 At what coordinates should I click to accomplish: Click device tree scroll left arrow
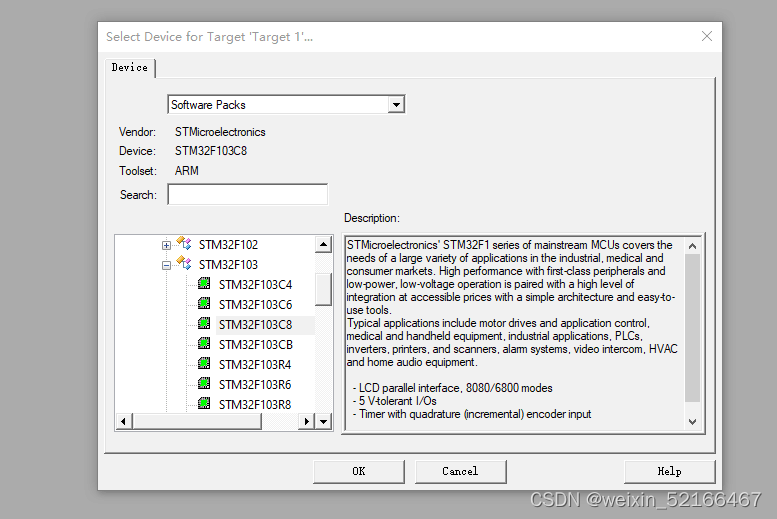(123, 422)
